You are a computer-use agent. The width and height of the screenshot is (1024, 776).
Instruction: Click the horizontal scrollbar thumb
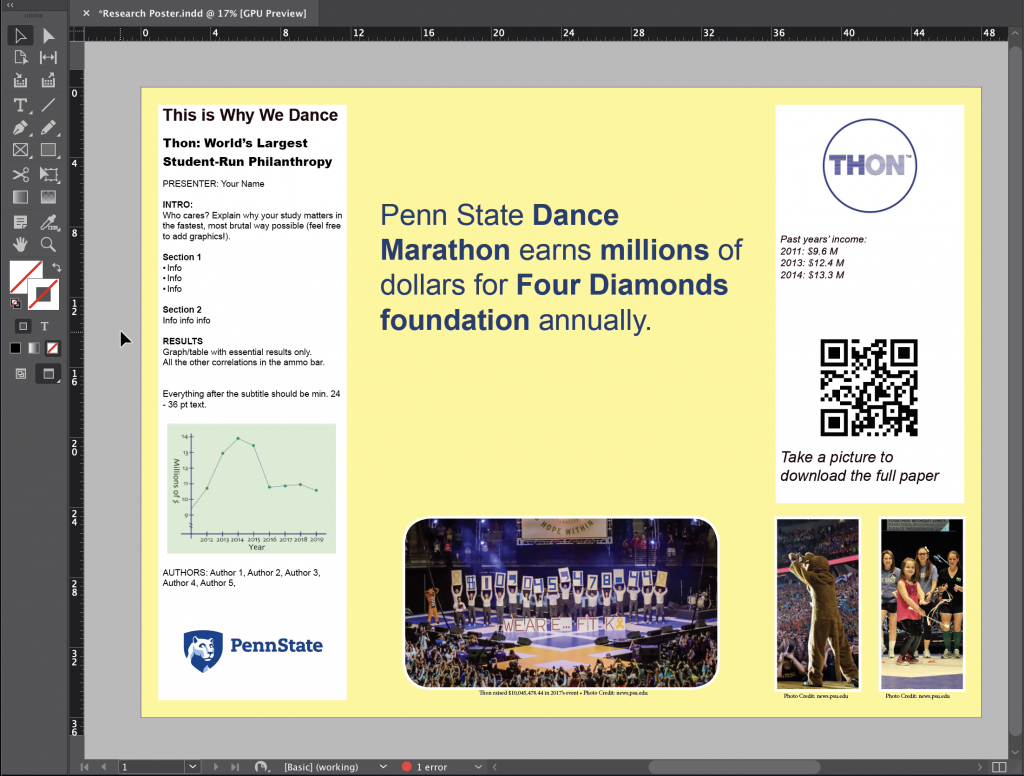point(734,767)
